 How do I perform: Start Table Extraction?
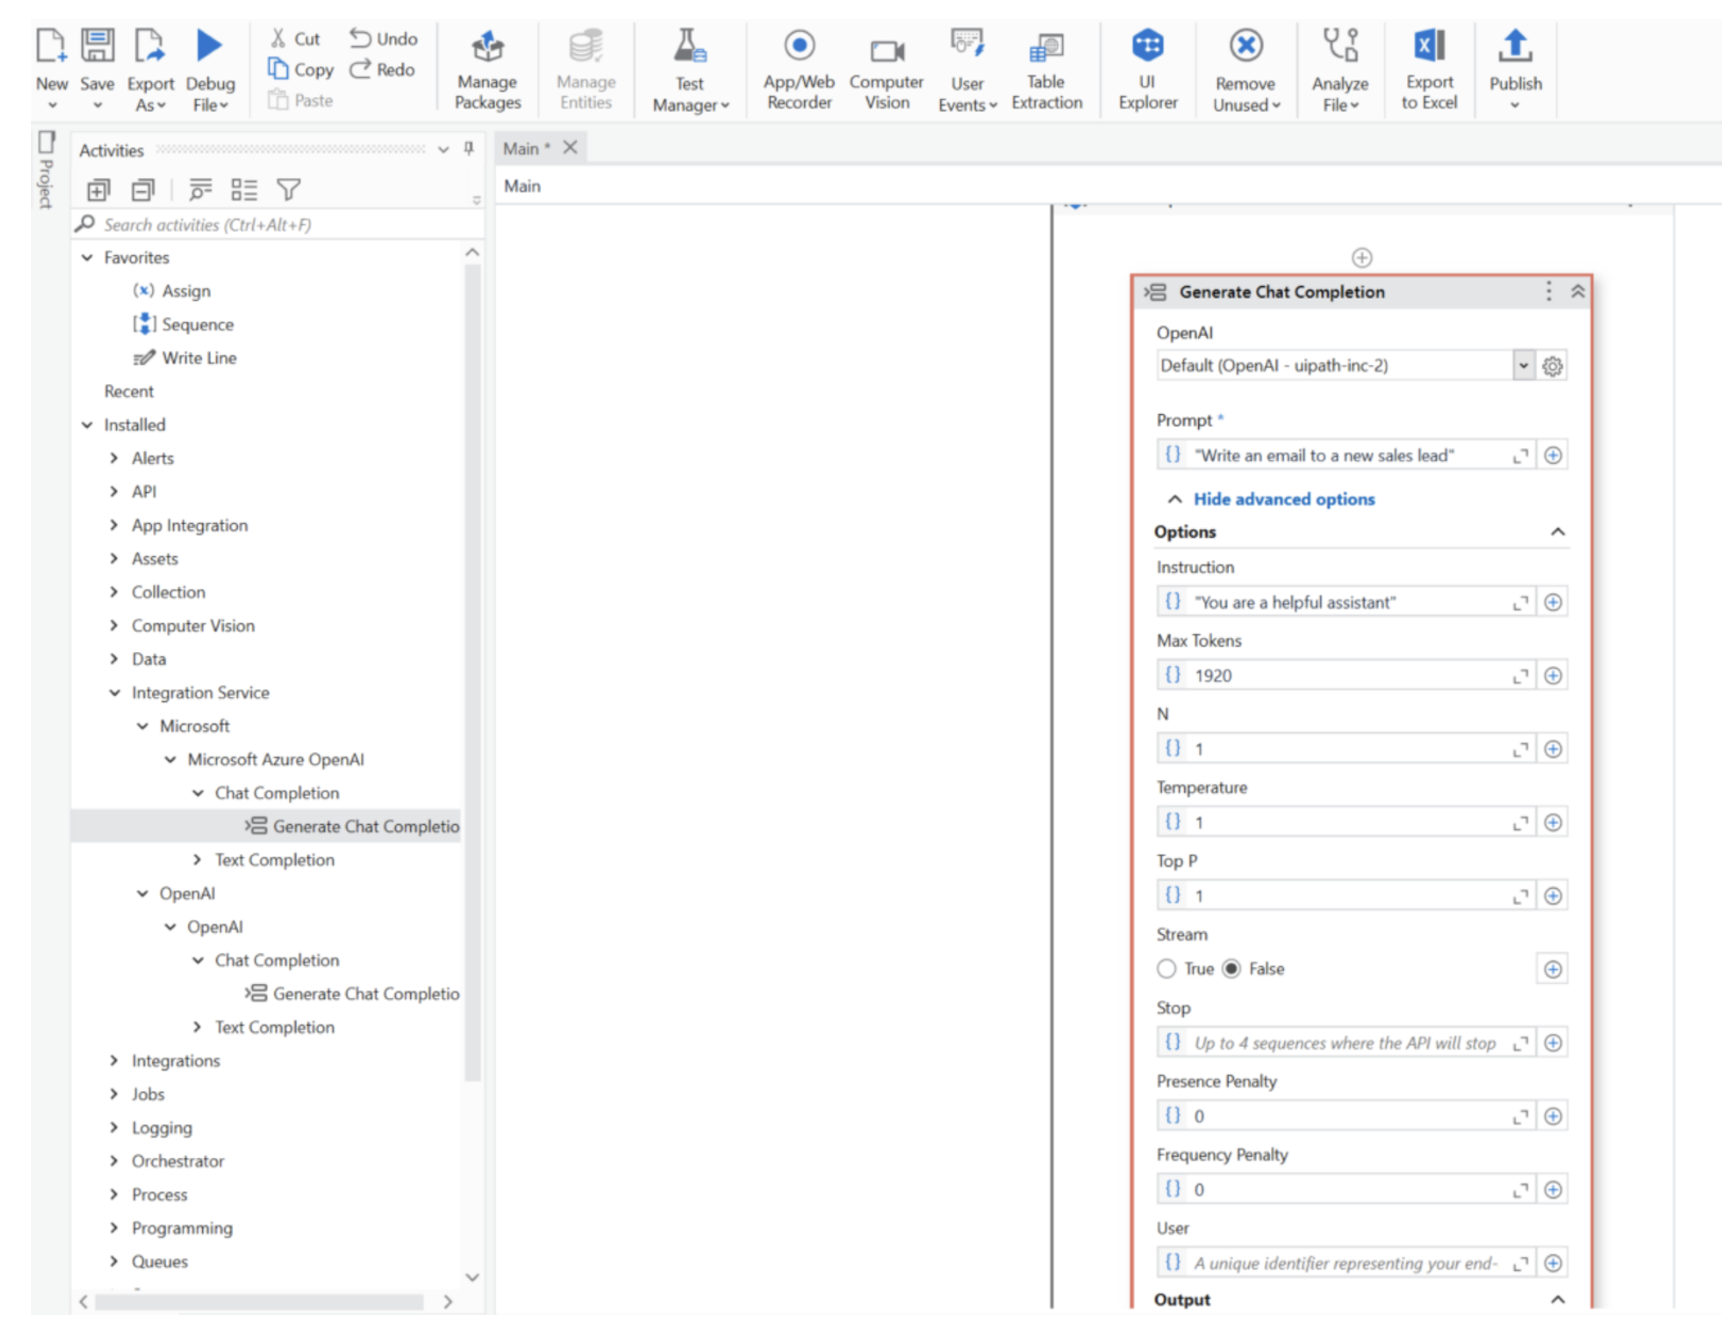click(1046, 70)
